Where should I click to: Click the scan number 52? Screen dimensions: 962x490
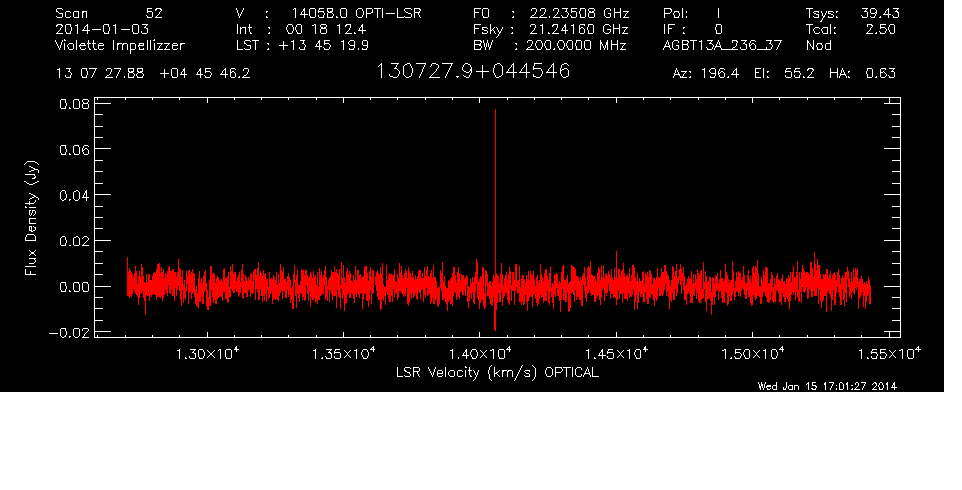(154, 13)
